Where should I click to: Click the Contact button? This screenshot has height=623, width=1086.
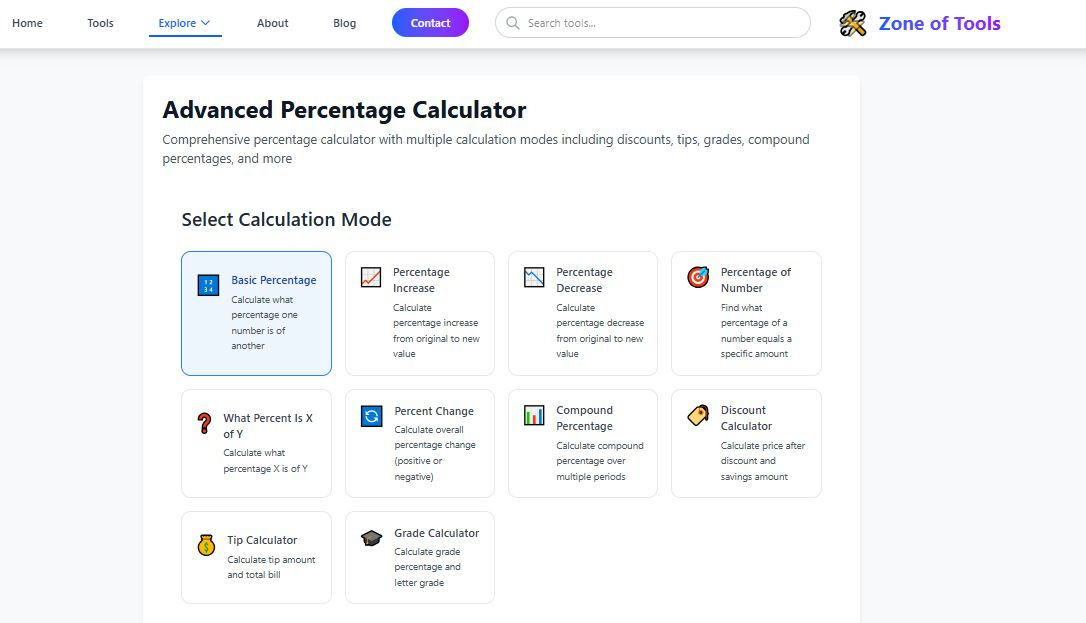pos(430,22)
